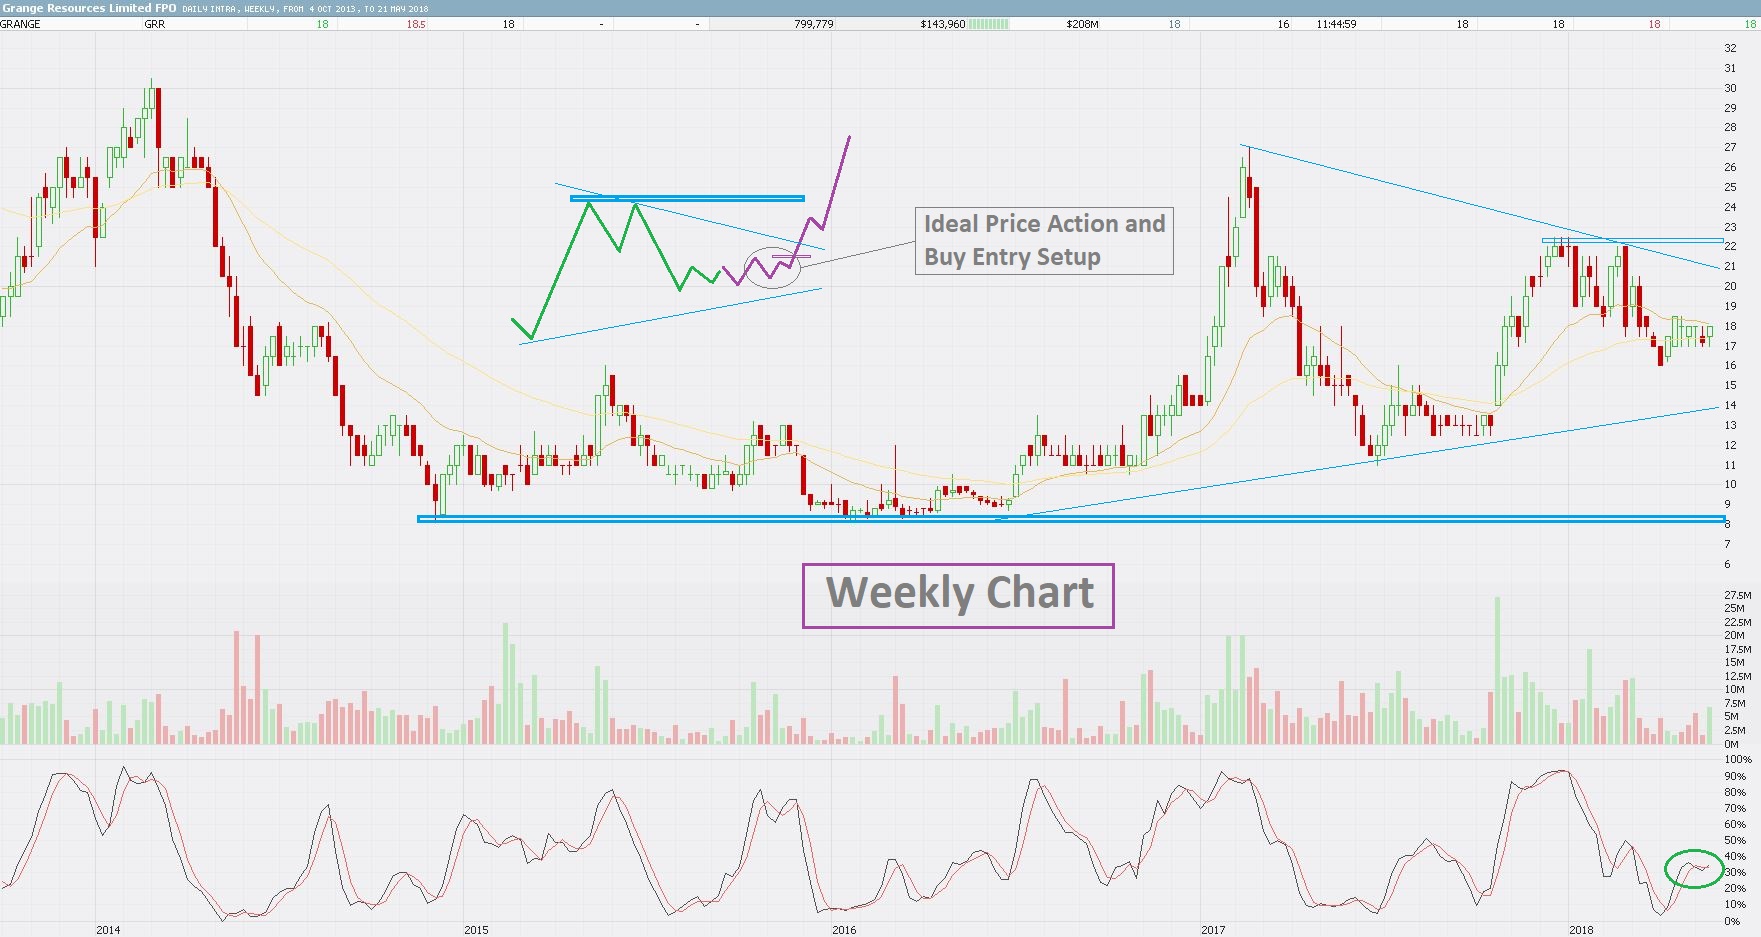
Task: Click the 18.5 price cell in the quote row
Action: (416, 24)
